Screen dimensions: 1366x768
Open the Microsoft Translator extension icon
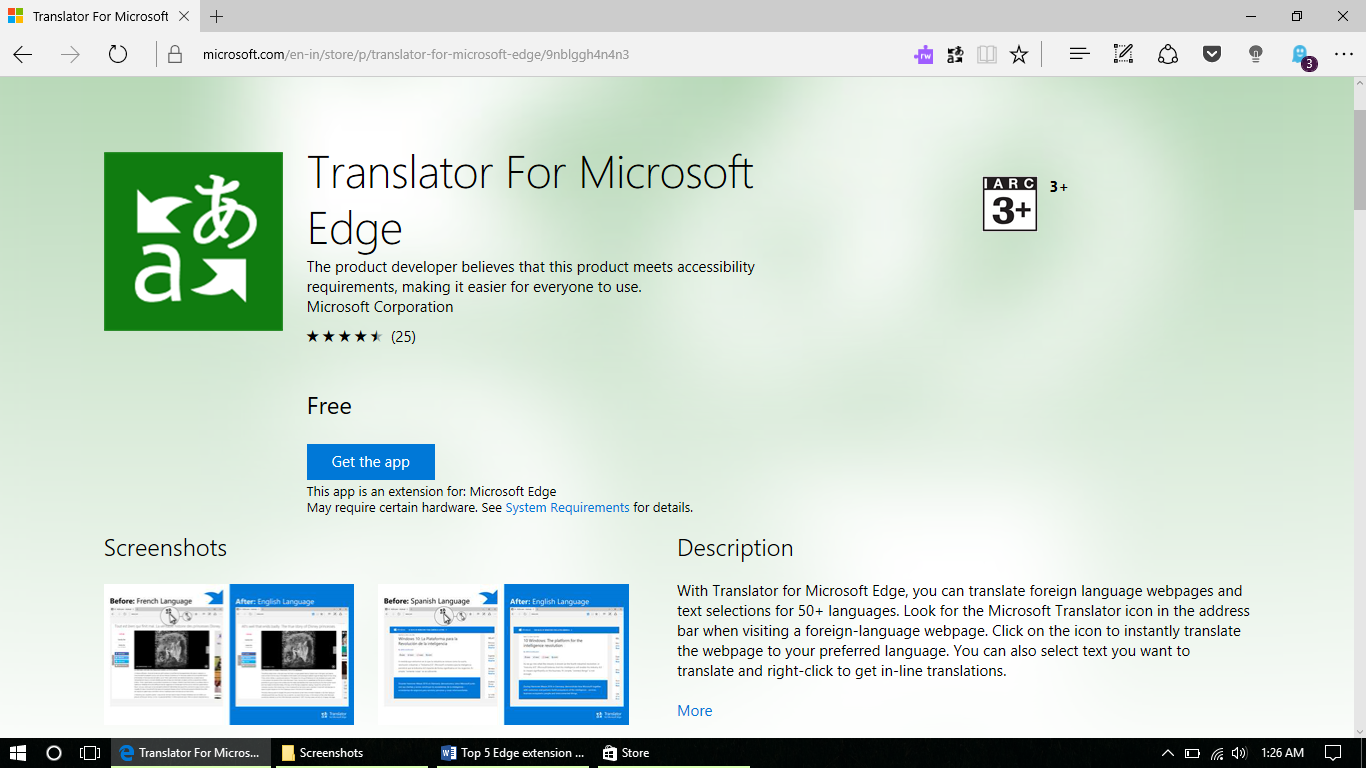click(954, 54)
